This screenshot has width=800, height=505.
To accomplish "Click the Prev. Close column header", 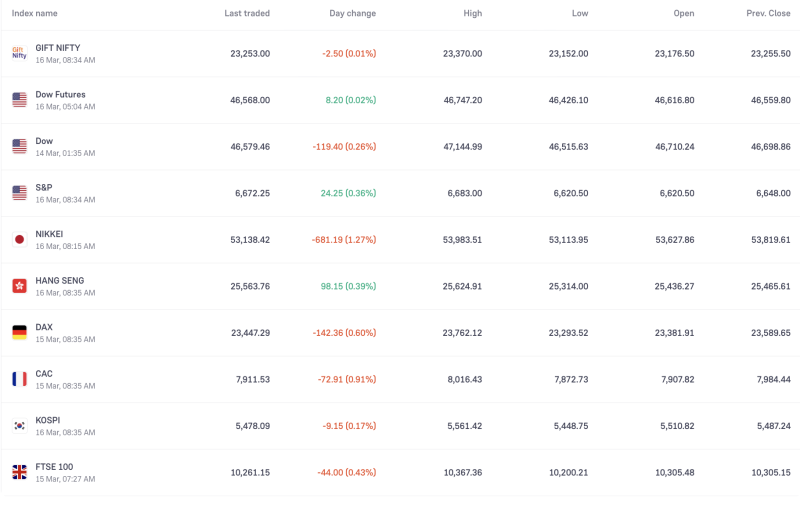I will [768, 13].
